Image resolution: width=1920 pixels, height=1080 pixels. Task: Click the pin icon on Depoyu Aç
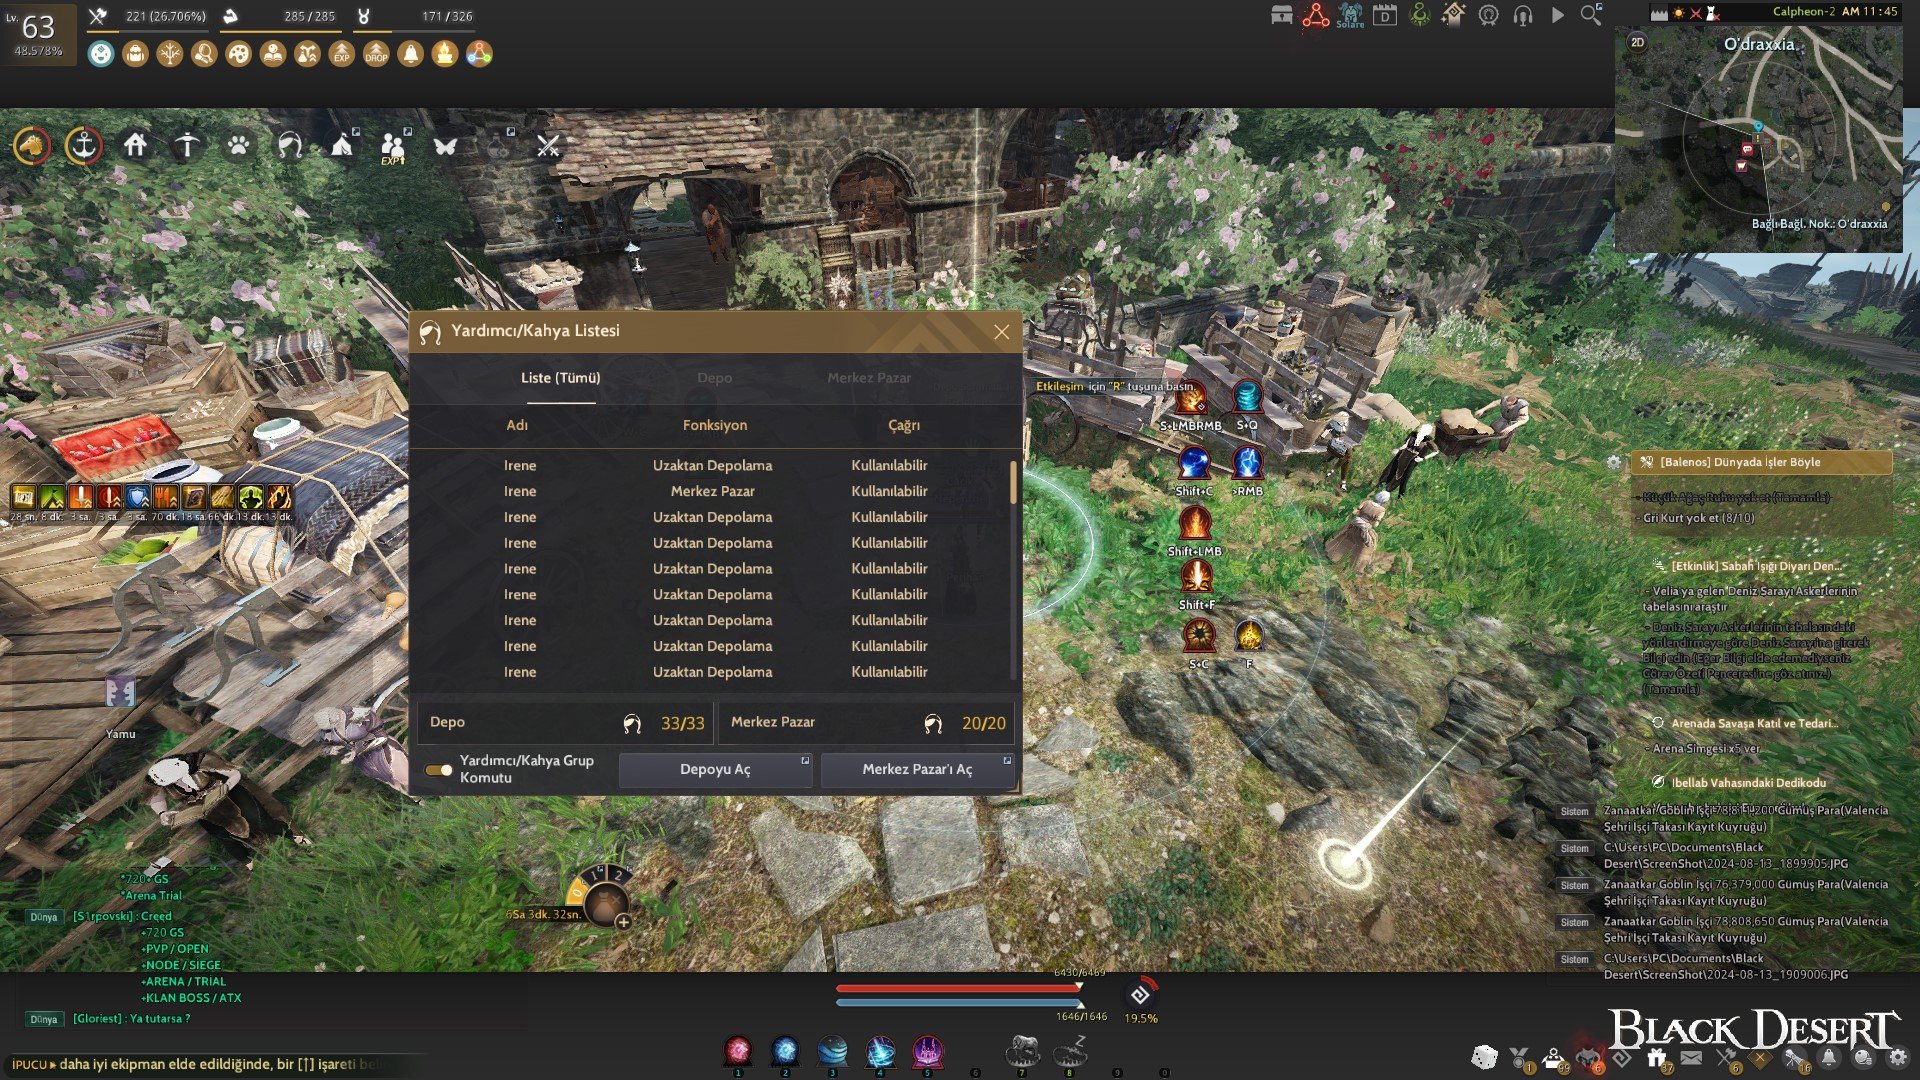coord(805,761)
